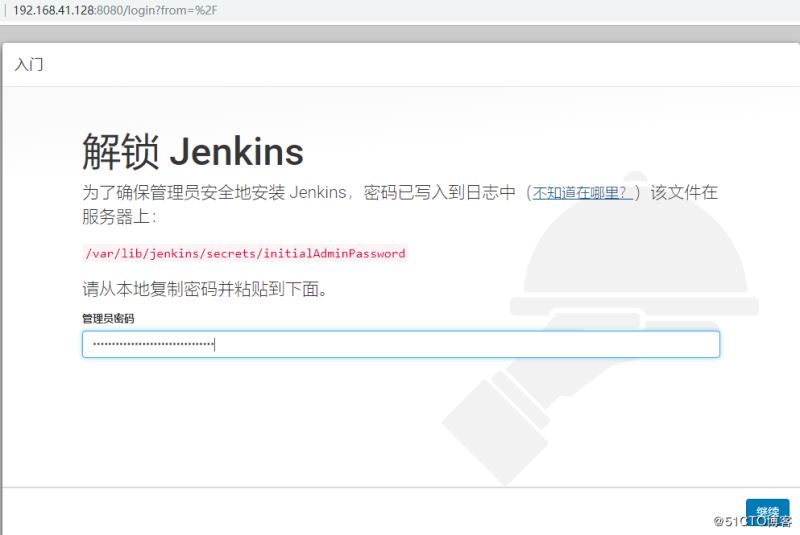Click the 管理员密码 field label
This screenshot has height=535, width=800.
tap(108, 318)
